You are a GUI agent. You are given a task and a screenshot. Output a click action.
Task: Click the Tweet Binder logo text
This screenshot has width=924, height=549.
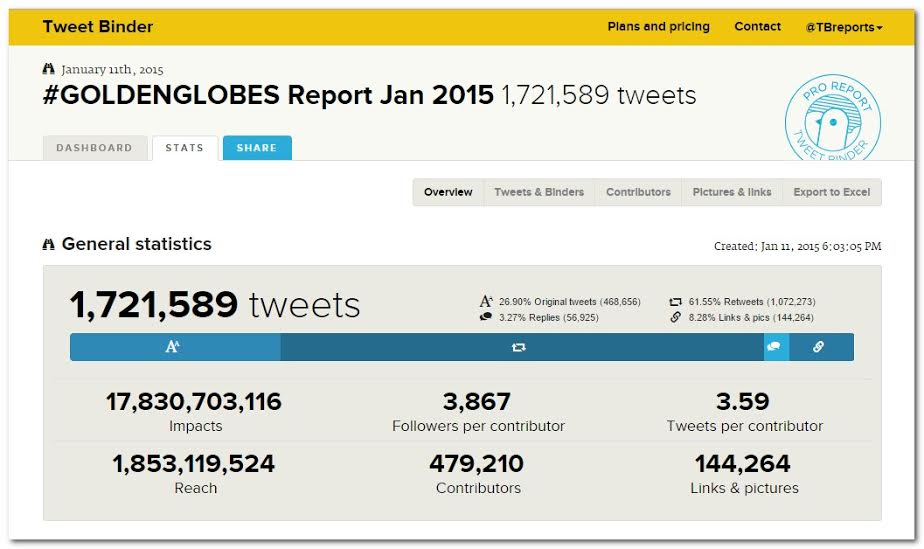tap(98, 27)
